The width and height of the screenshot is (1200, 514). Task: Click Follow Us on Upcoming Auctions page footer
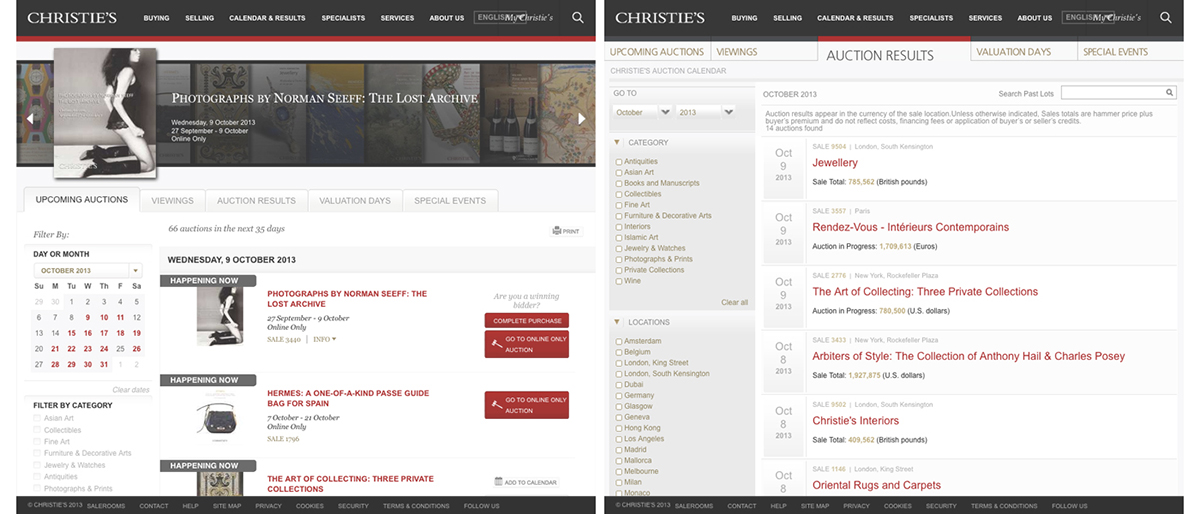[481, 506]
